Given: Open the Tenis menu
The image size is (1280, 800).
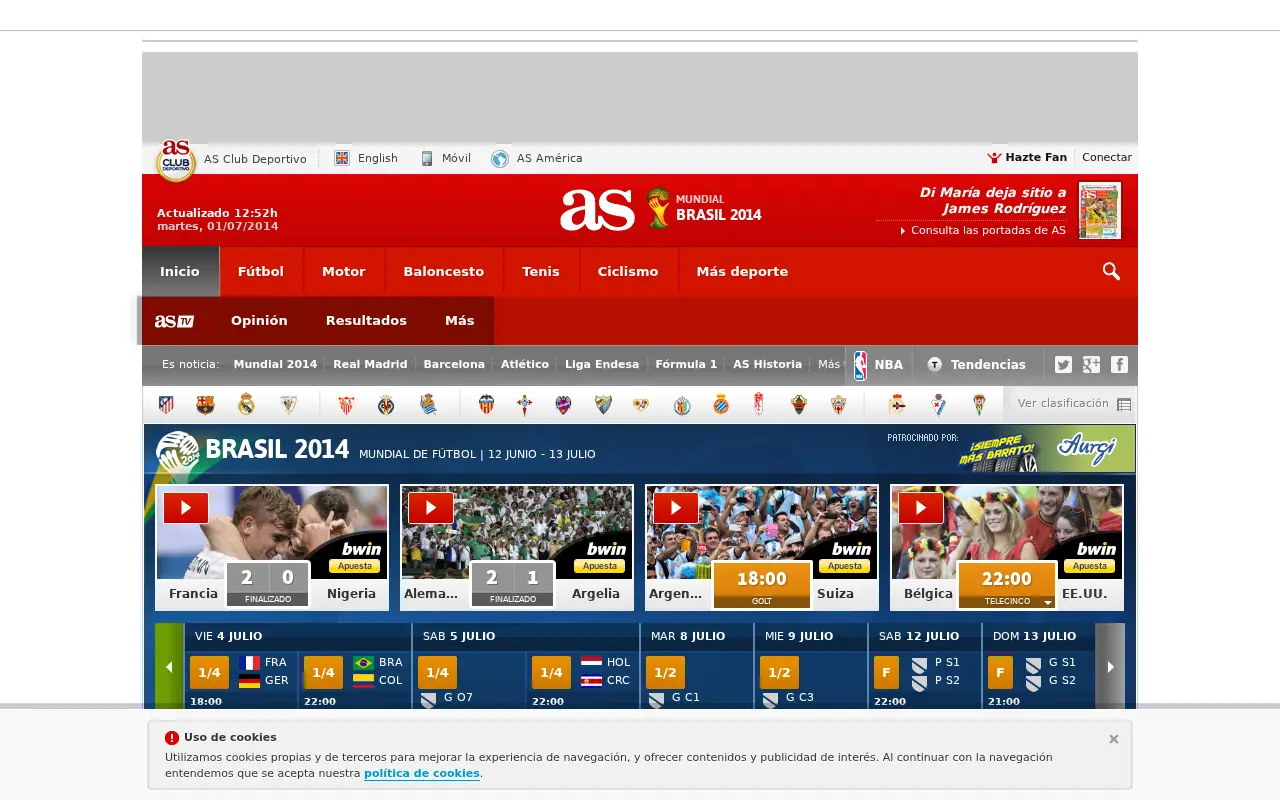Looking at the screenshot, I should pyautogui.click(x=541, y=271).
